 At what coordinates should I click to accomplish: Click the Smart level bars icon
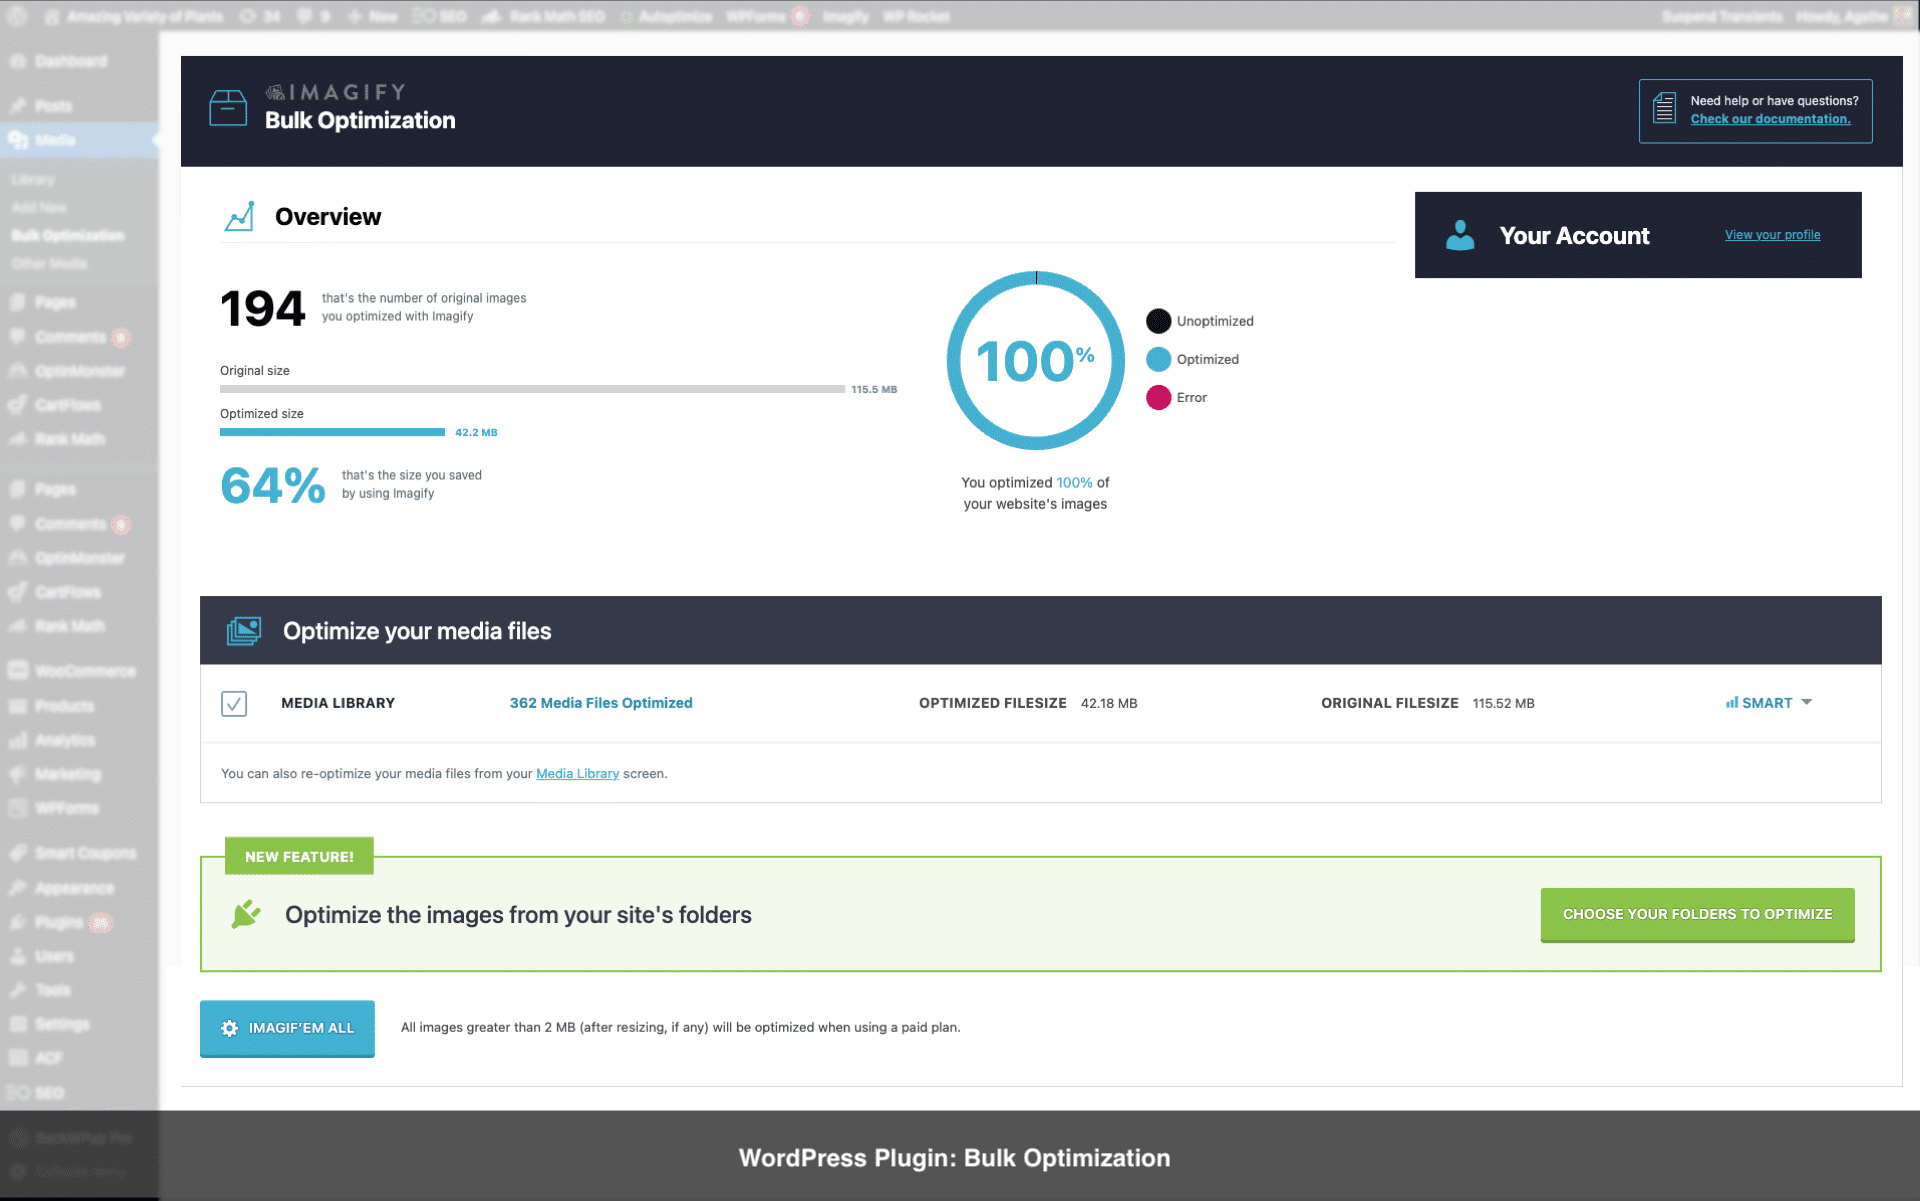(1731, 703)
